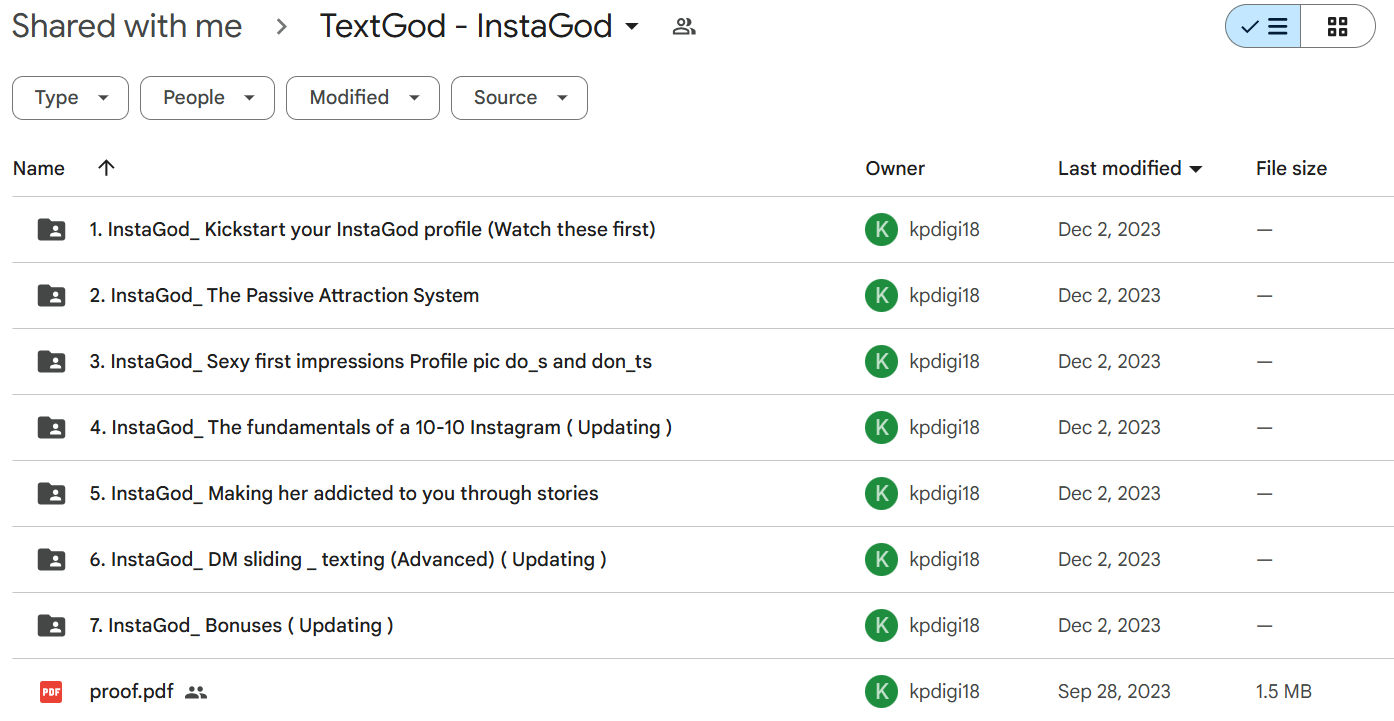Open the proof.pdf file name

(131, 691)
